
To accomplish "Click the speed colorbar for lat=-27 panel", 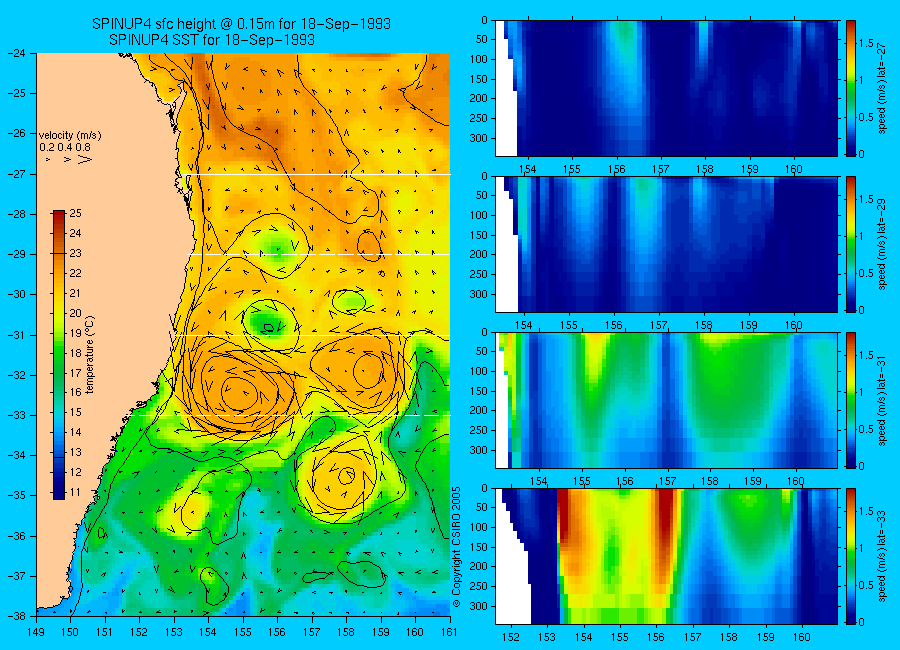I will 851,88.
